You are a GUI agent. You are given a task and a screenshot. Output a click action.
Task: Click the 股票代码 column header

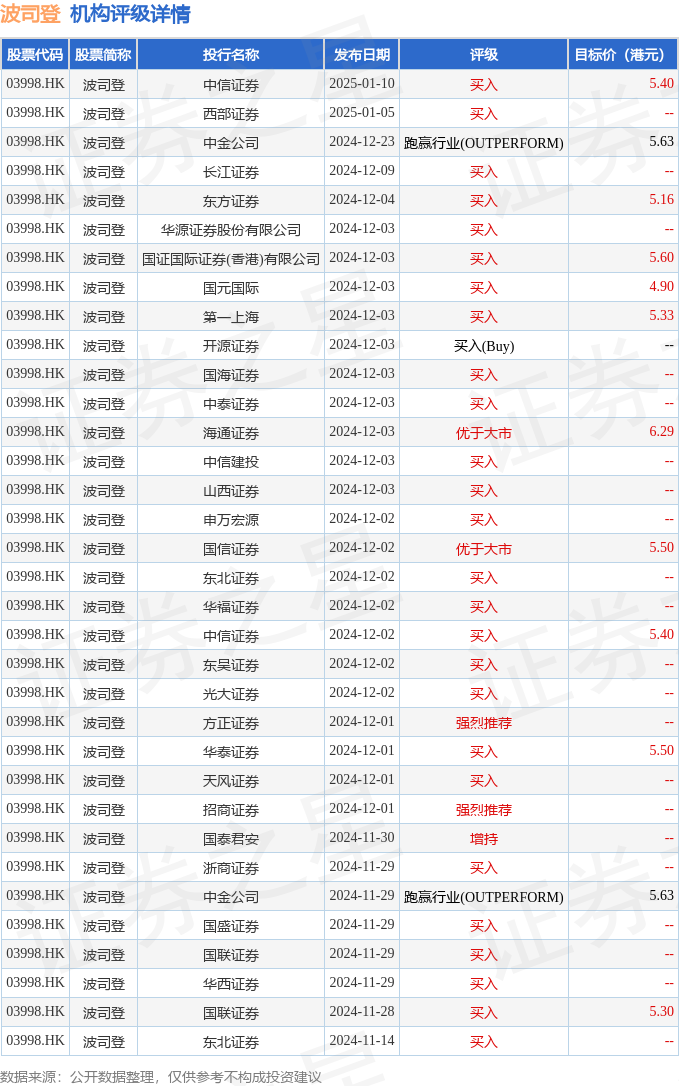tap(35, 55)
